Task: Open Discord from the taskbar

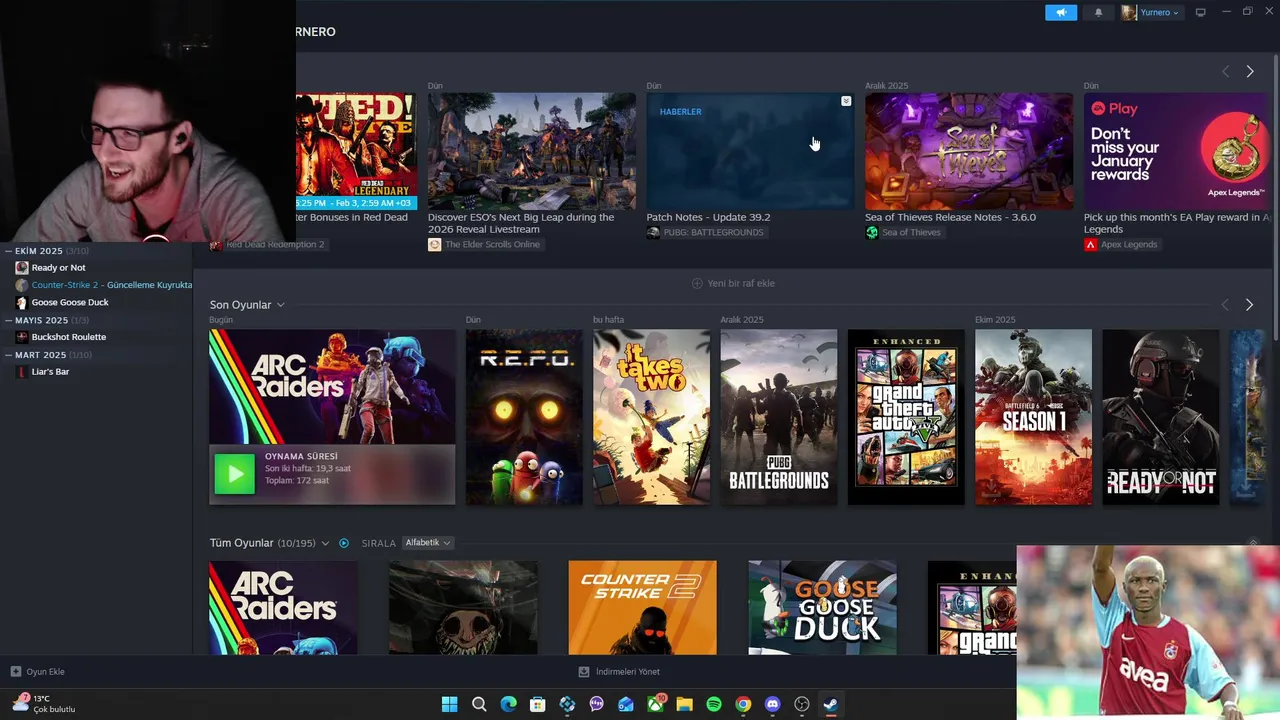Action: [772, 704]
